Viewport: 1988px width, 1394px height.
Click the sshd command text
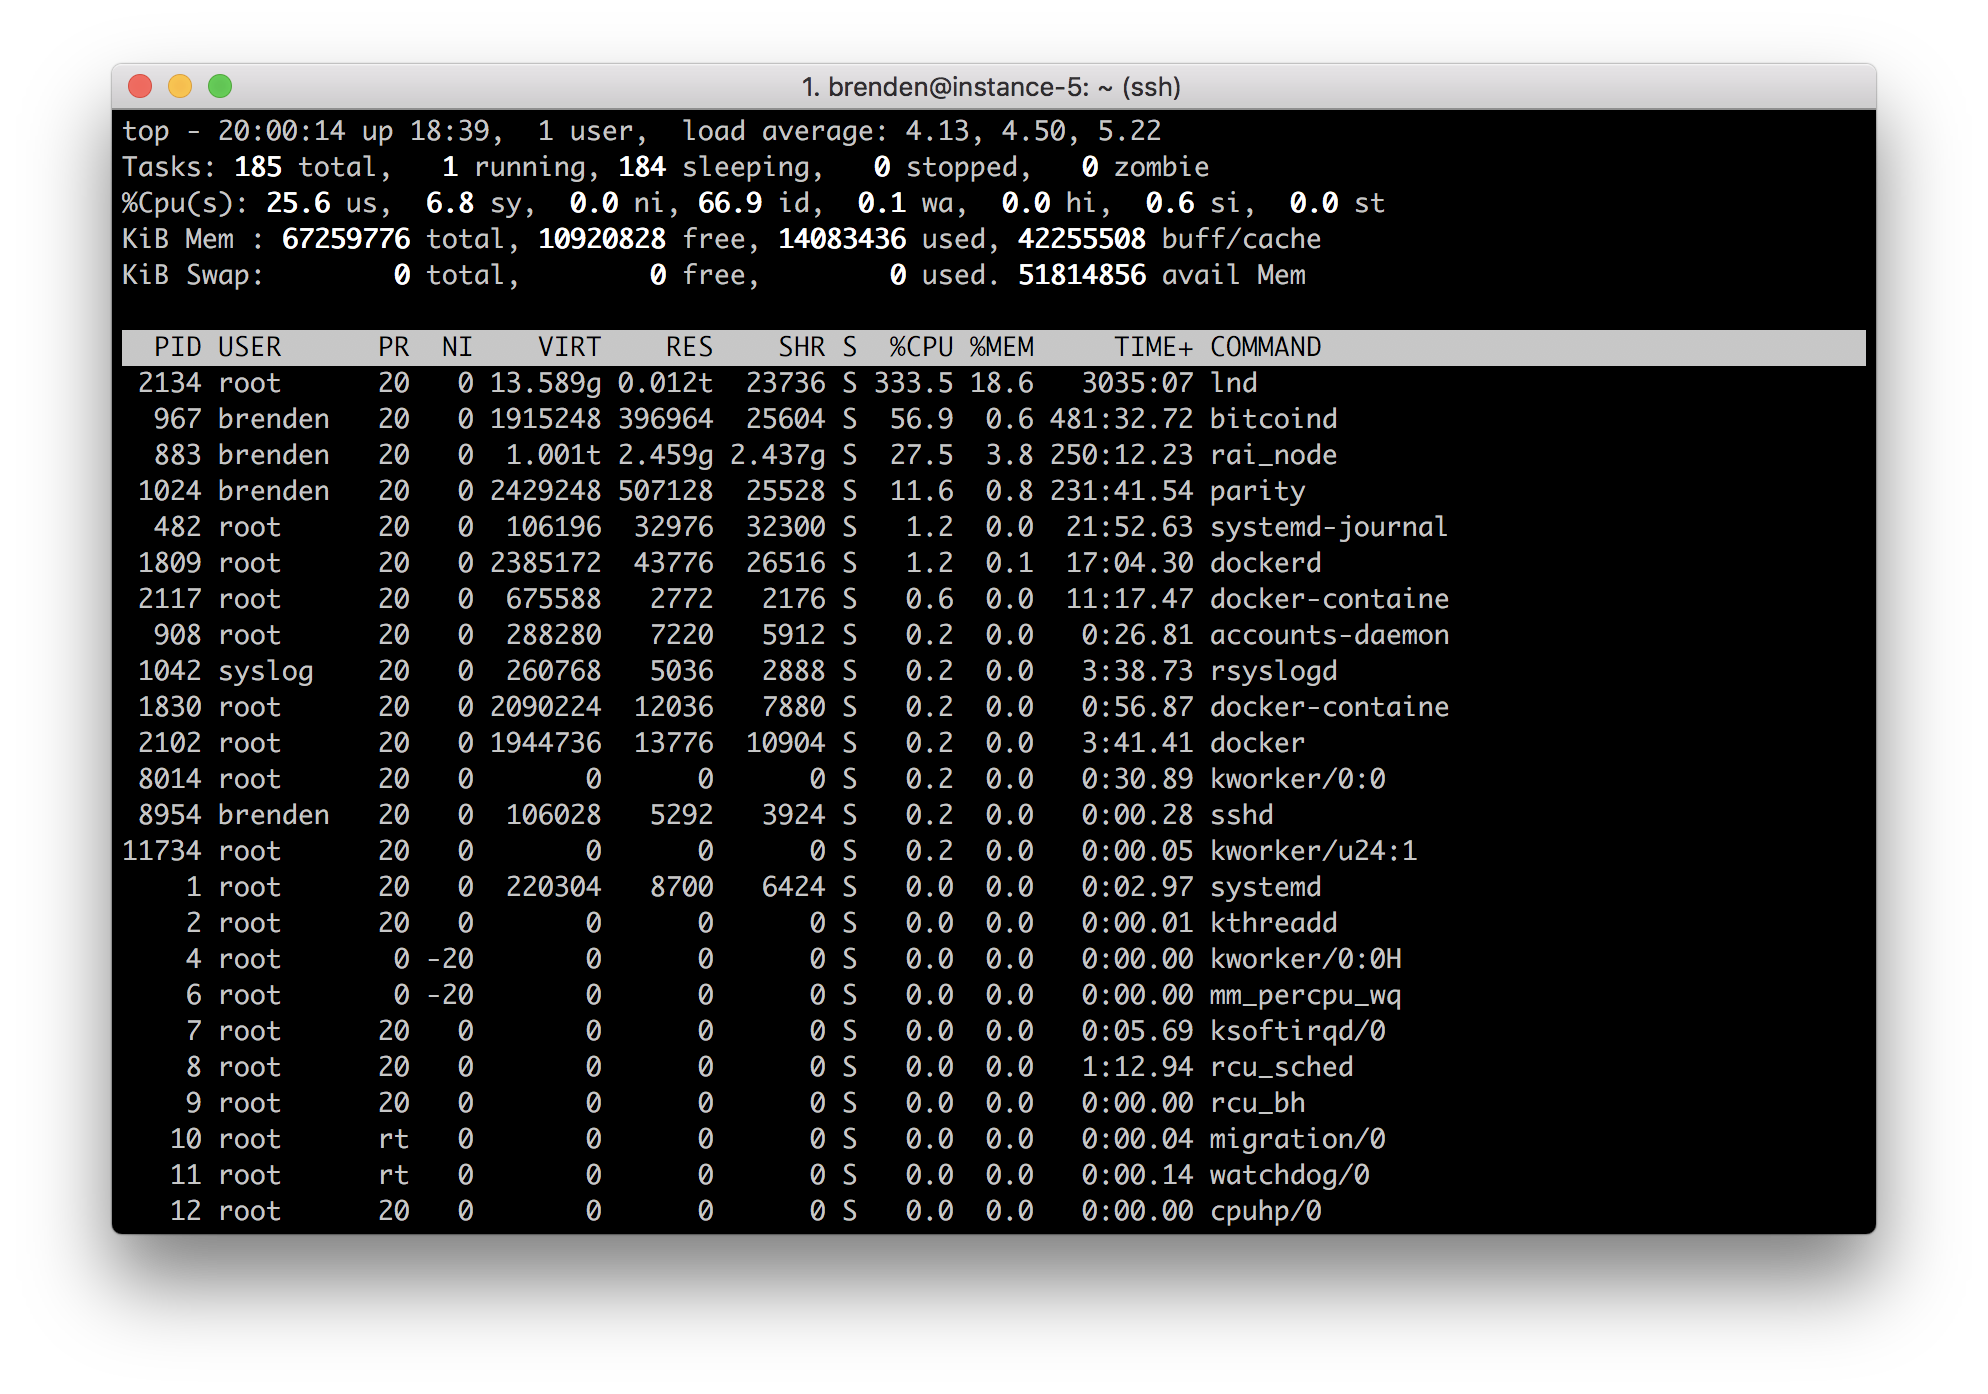(1241, 815)
